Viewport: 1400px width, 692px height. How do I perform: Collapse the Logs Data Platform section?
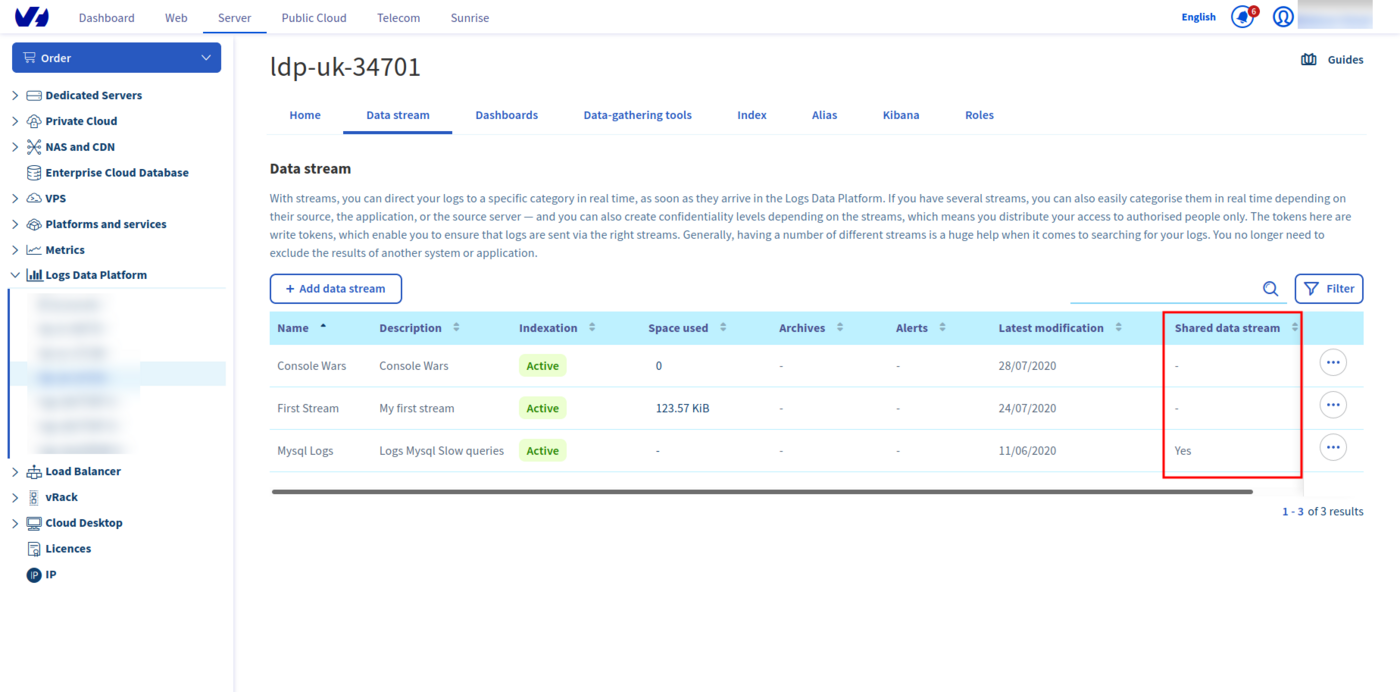(x=15, y=275)
